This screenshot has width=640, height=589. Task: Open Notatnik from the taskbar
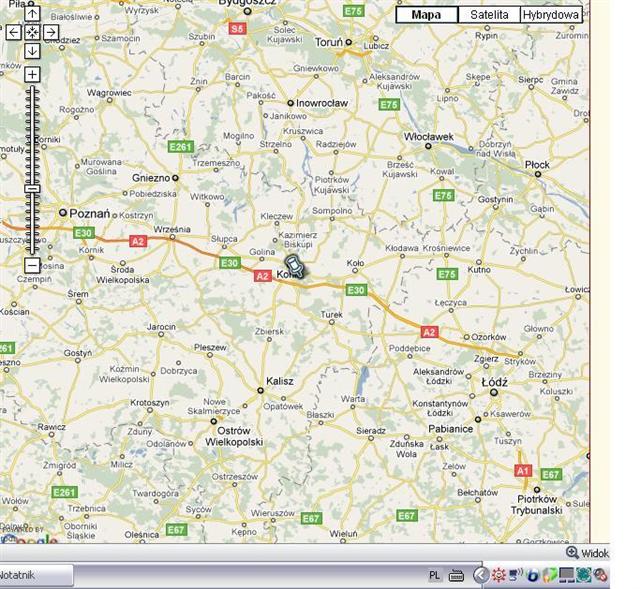click(x=30, y=575)
